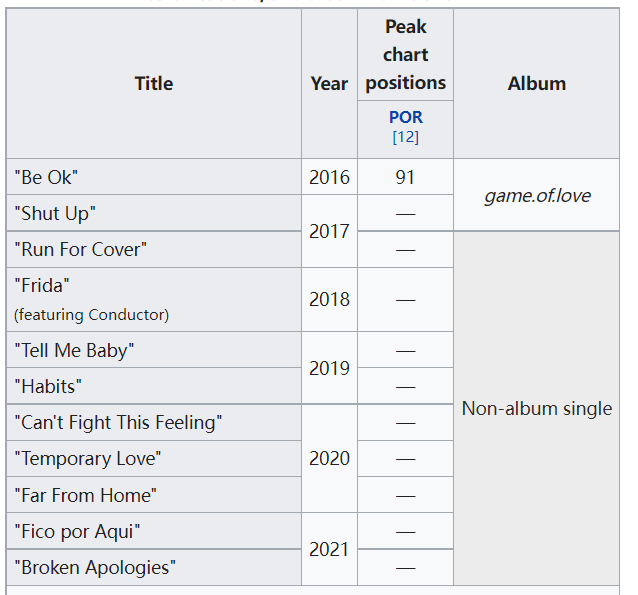Screen dimensions: 638x595
Task: Click the "featuring Conductor" subtext
Action: [x=92, y=314]
